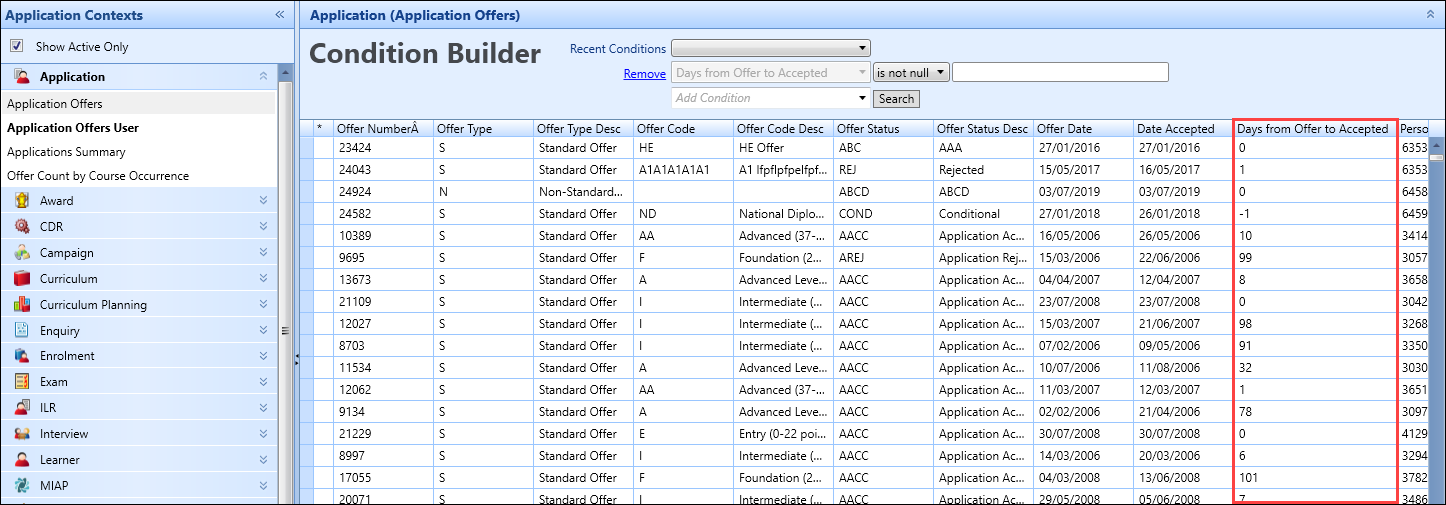The width and height of the screenshot is (1446, 505).
Task: Click the Remove condition link
Action: click(645, 73)
